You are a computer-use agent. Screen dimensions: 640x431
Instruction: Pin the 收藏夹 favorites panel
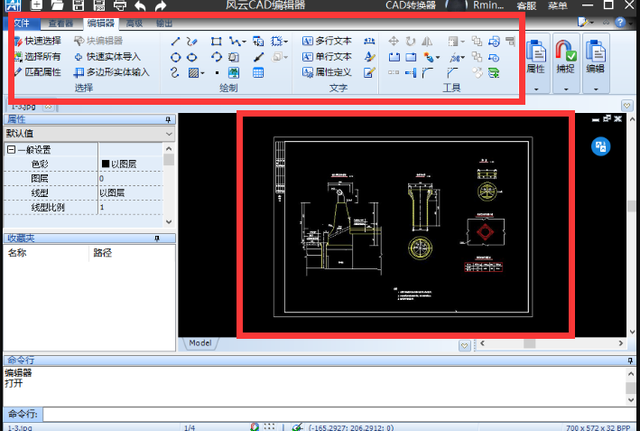(157, 239)
